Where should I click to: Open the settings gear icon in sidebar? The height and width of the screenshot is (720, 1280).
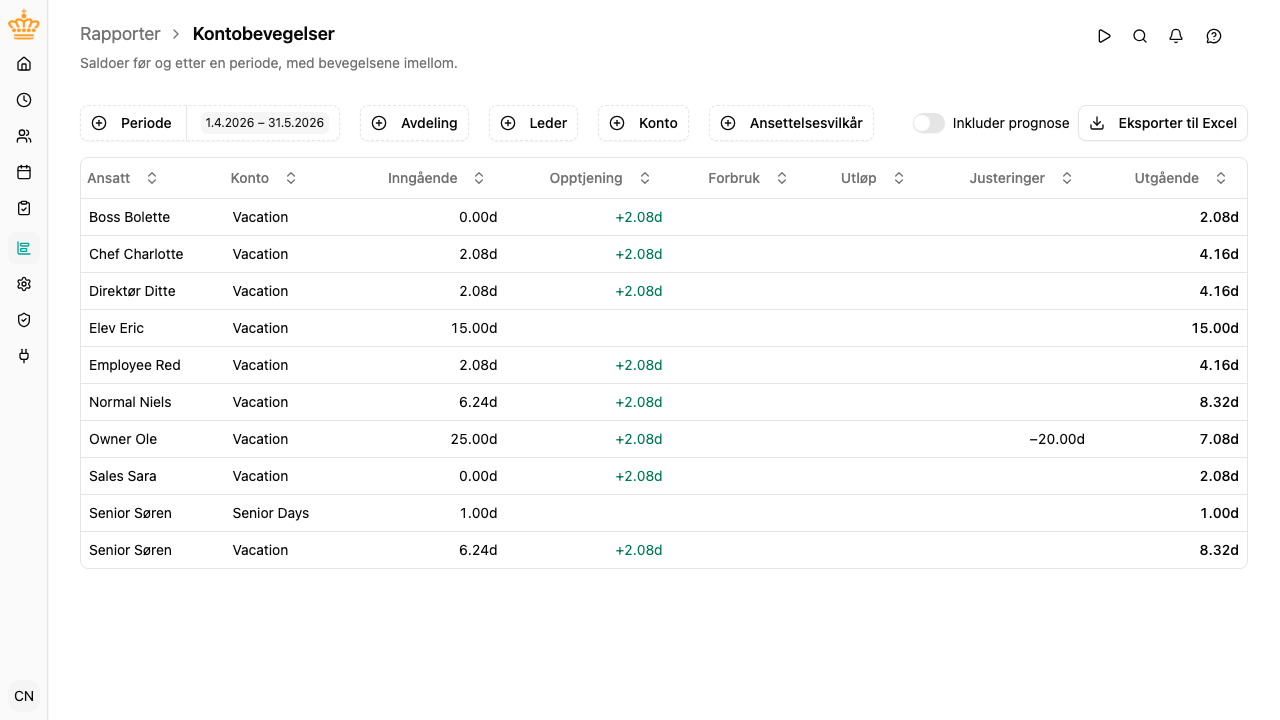[x=24, y=284]
